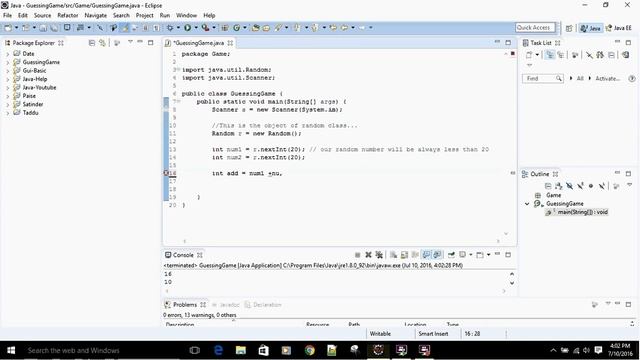Viewport: 640px width, 360px height.
Task: Toggle Scheduled view in Task List
Action: tap(561, 55)
